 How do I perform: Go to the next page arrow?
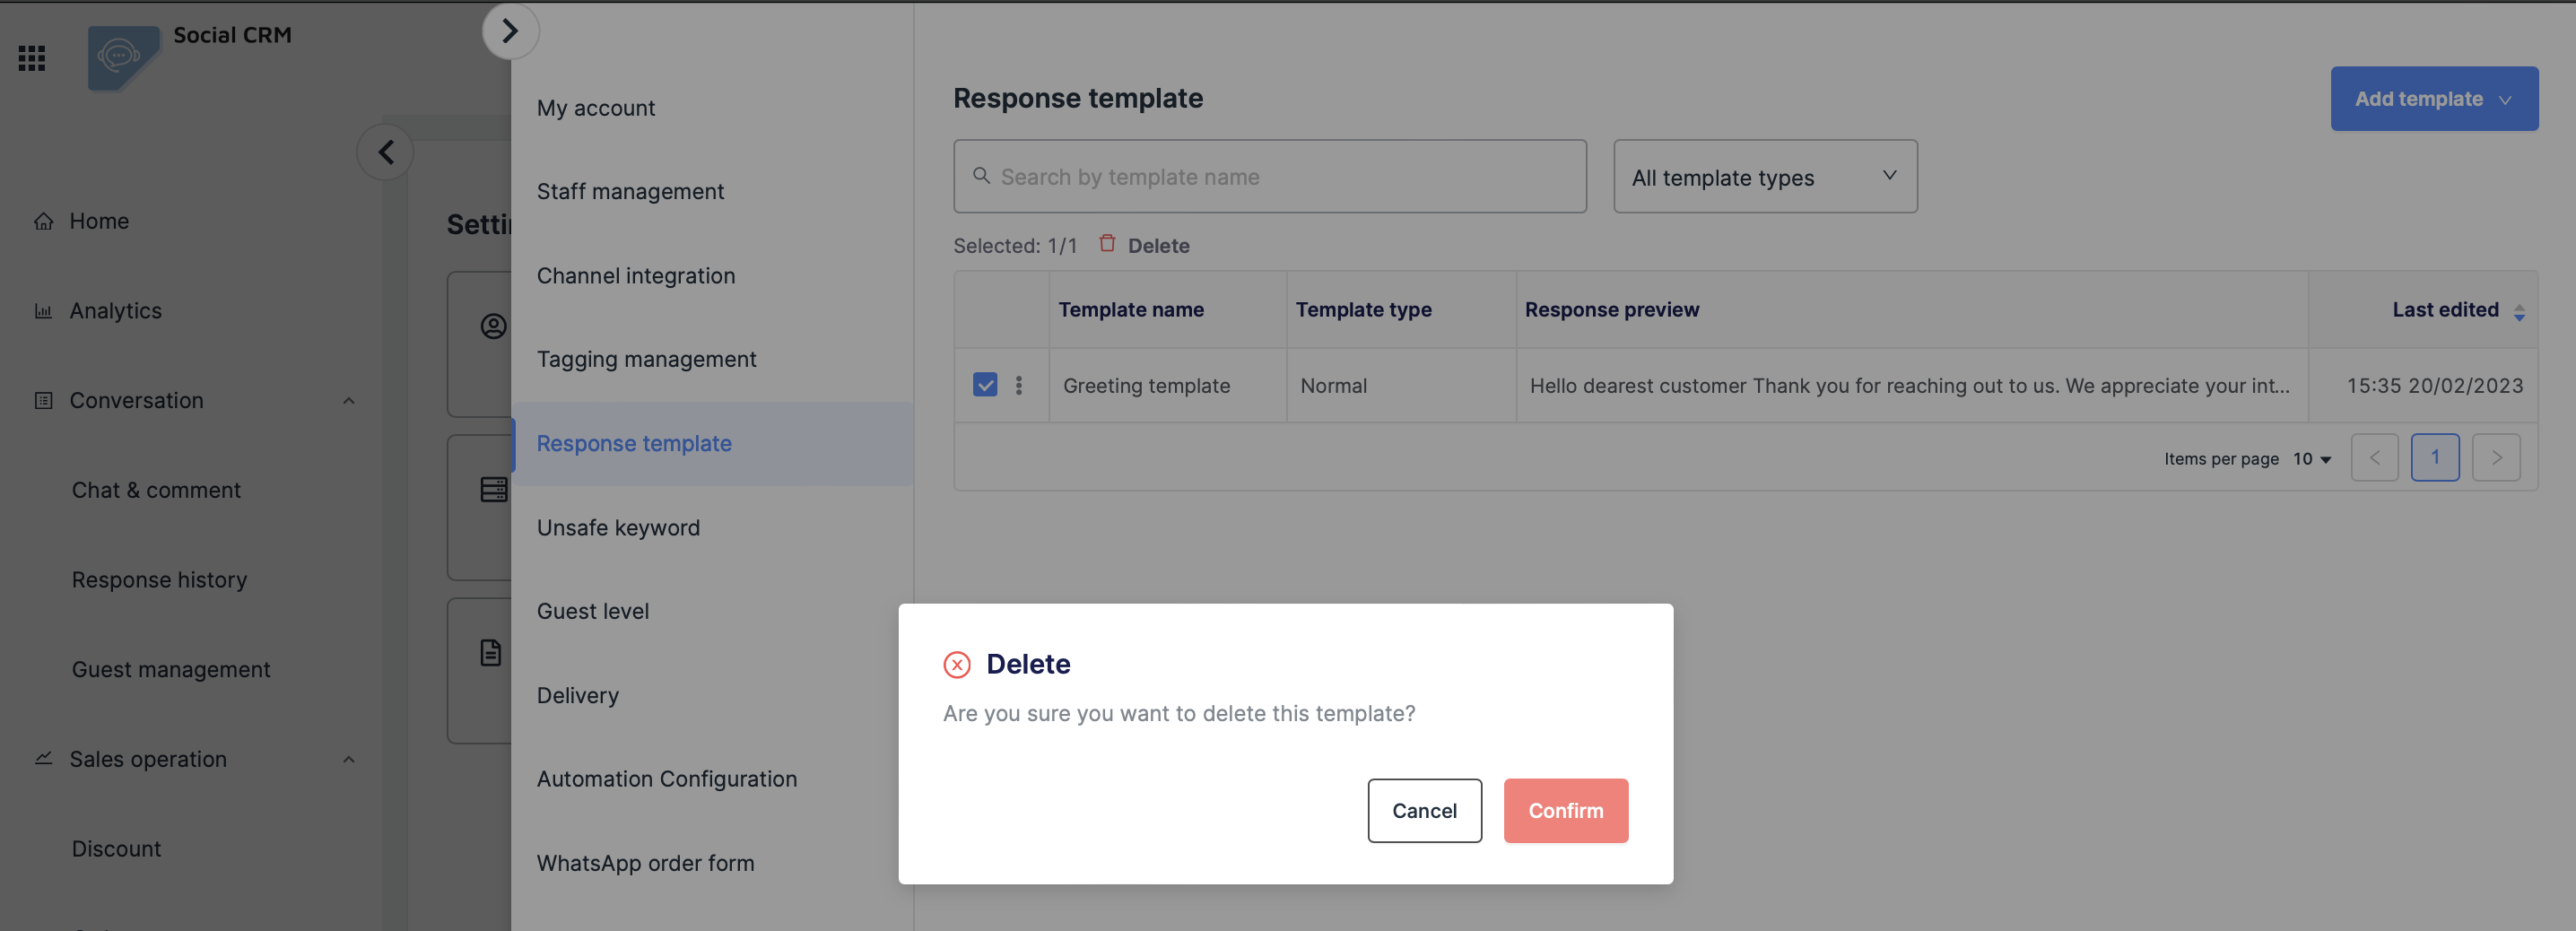(2495, 458)
